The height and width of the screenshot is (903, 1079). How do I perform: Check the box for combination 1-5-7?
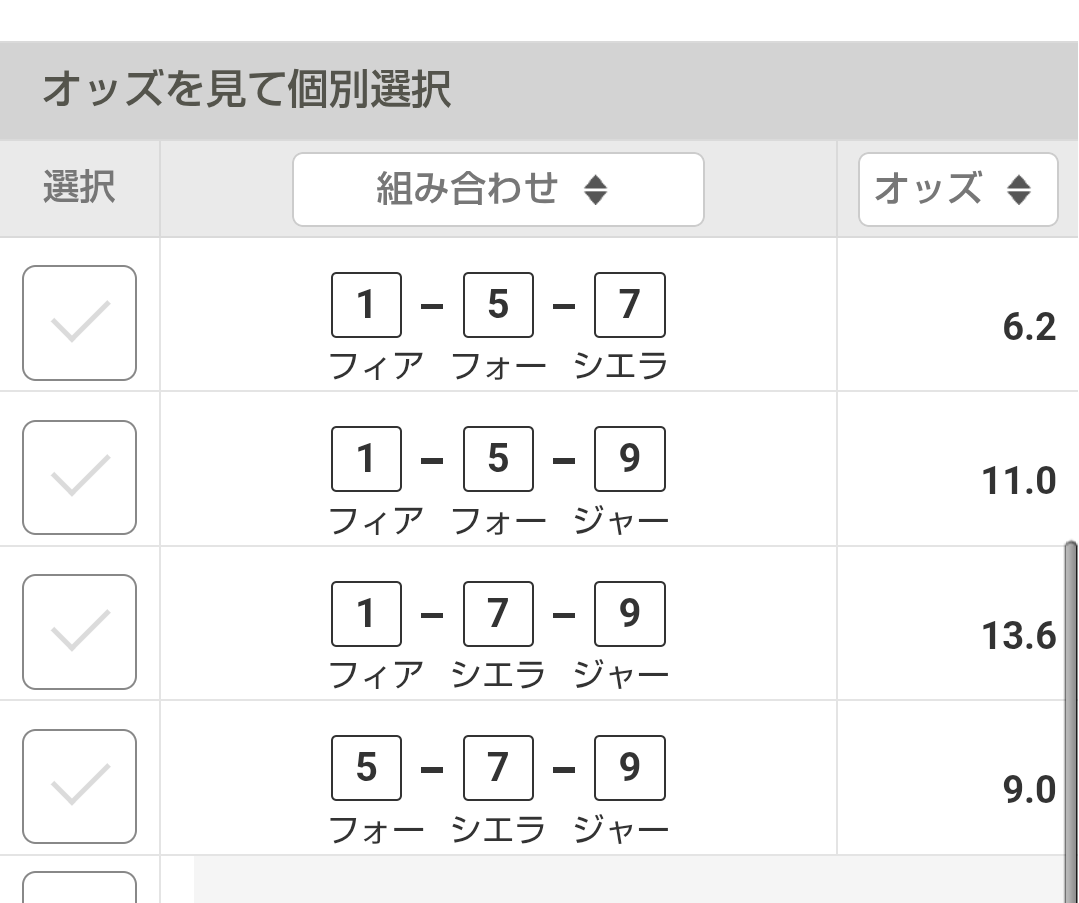(79, 323)
